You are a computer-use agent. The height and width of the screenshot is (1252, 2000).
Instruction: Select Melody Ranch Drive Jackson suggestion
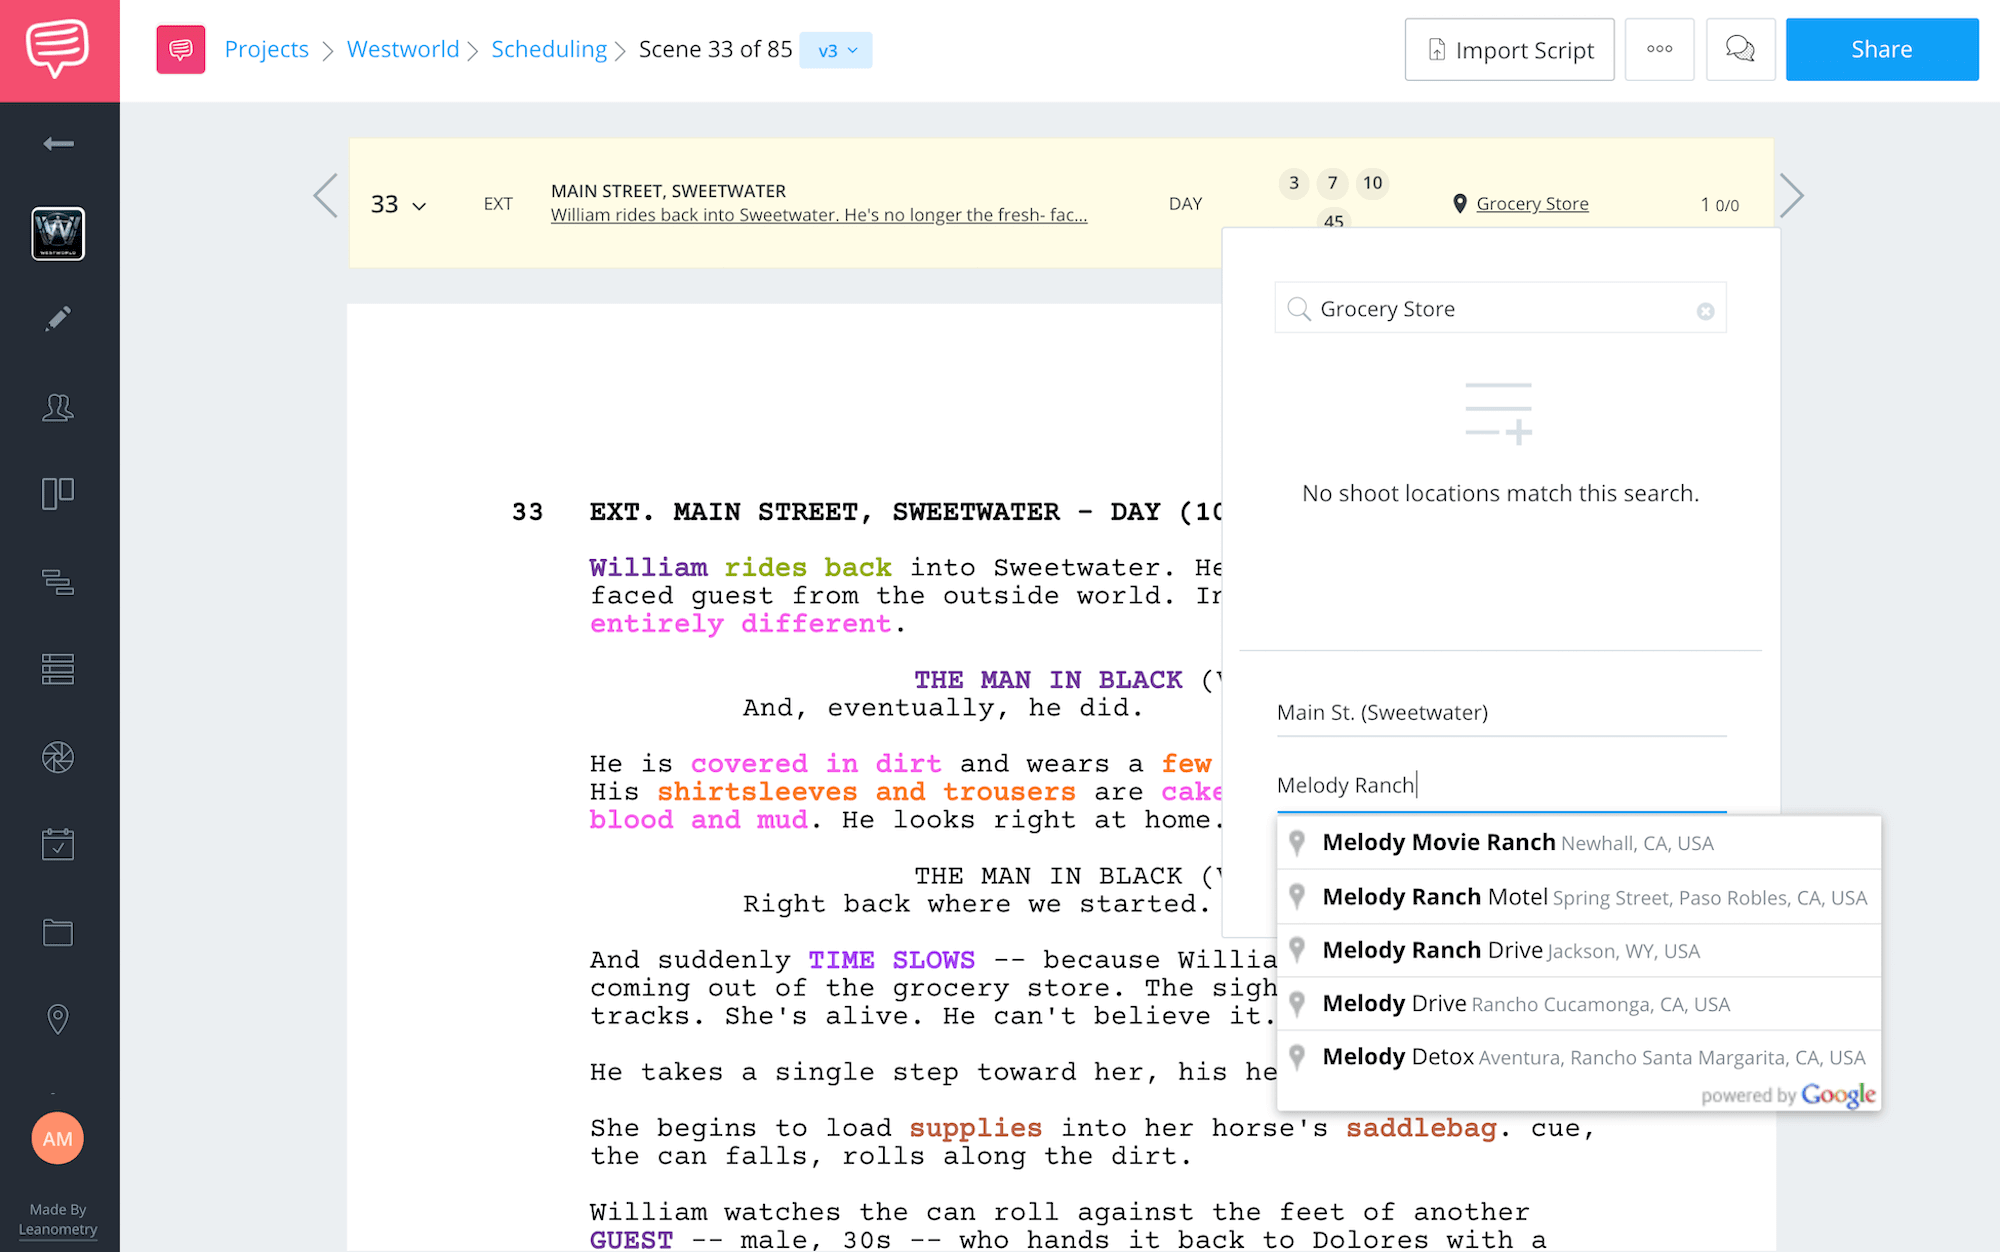coord(1579,950)
